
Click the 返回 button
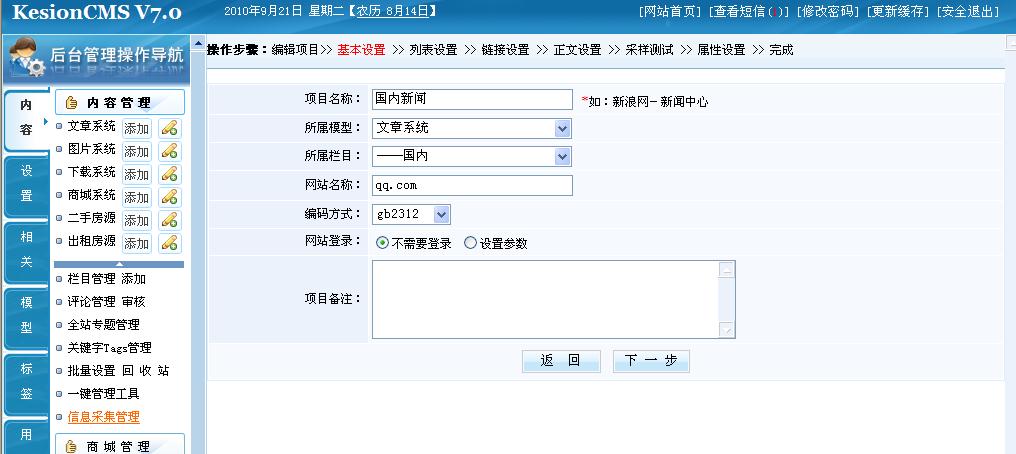click(x=561, y=361)
